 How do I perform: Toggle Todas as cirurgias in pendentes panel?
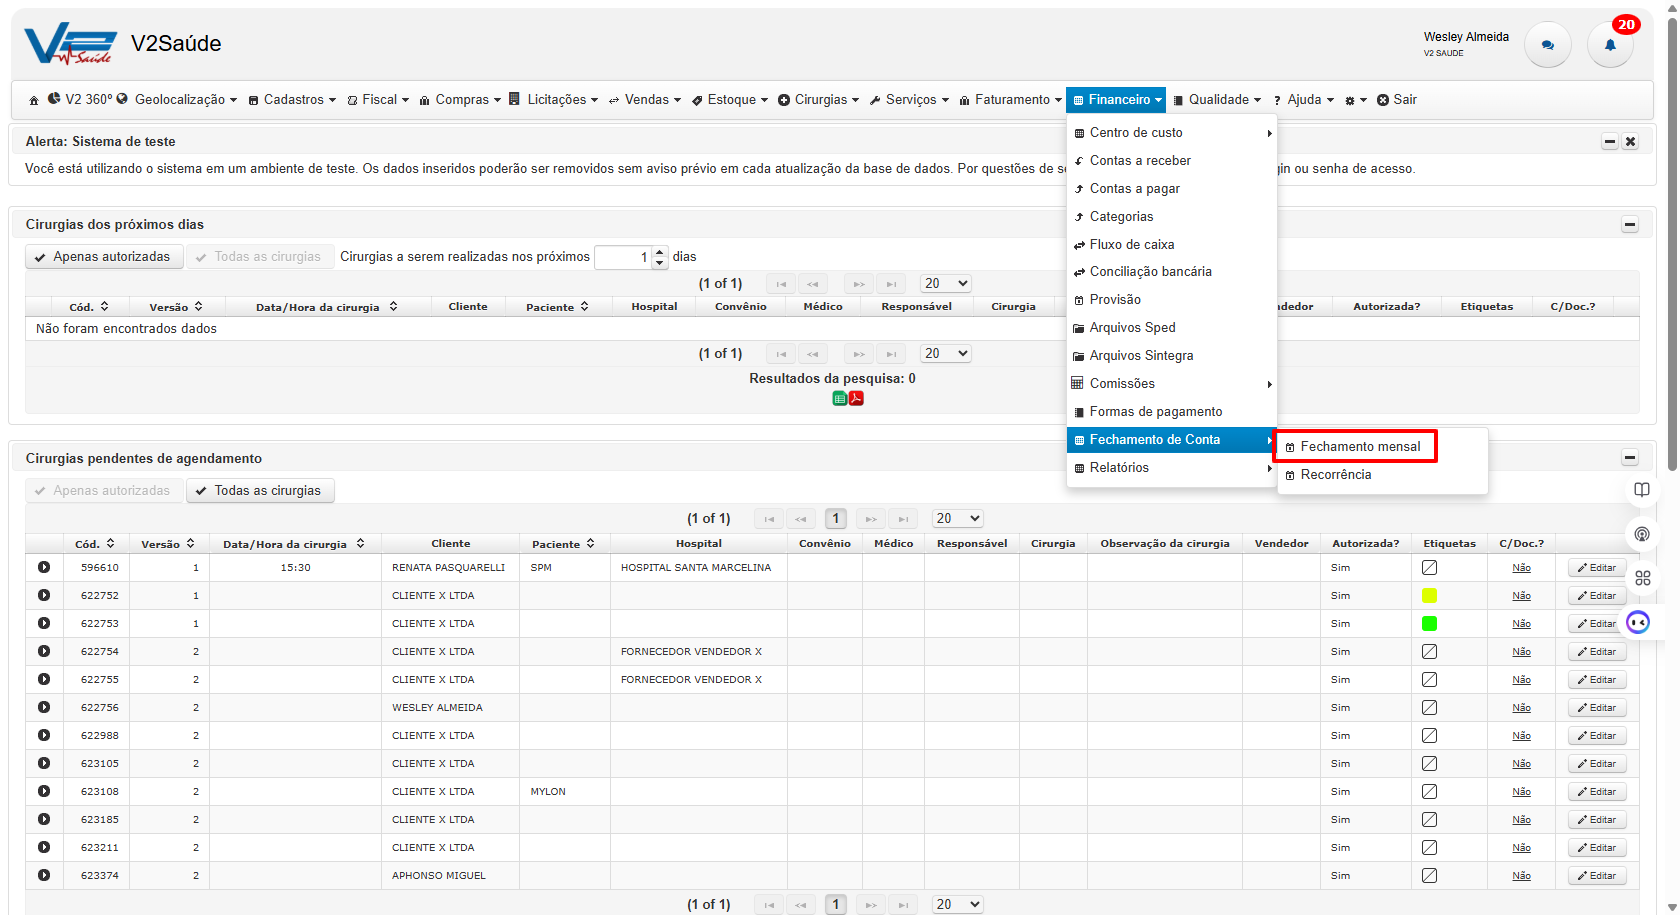tap(260, 491)
